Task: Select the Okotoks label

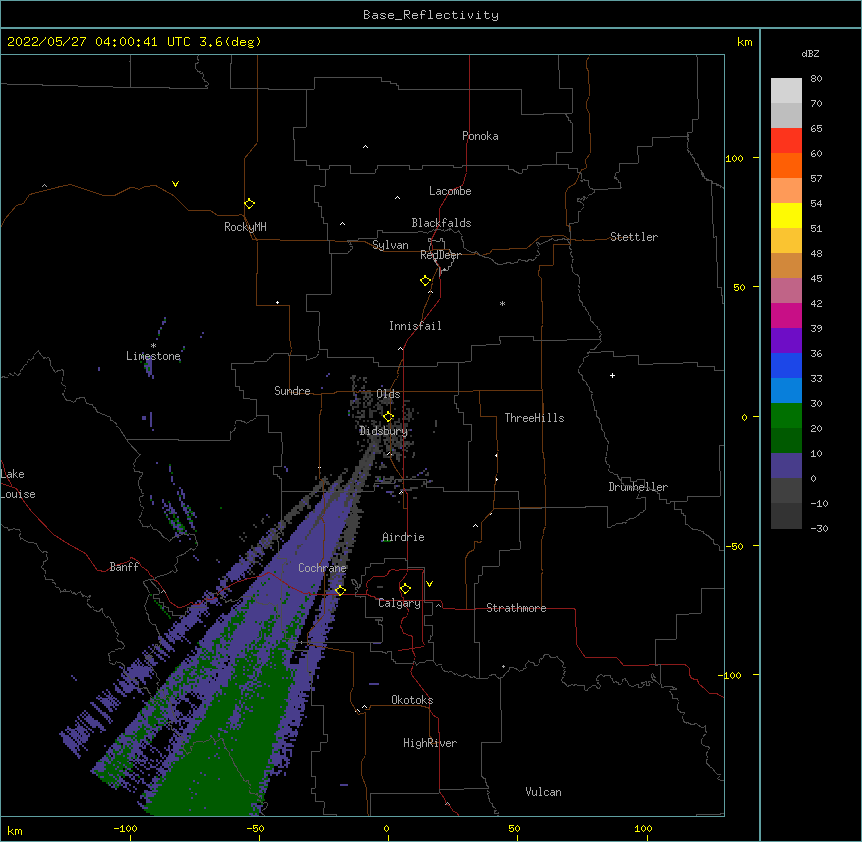Action: click(412, 700)
